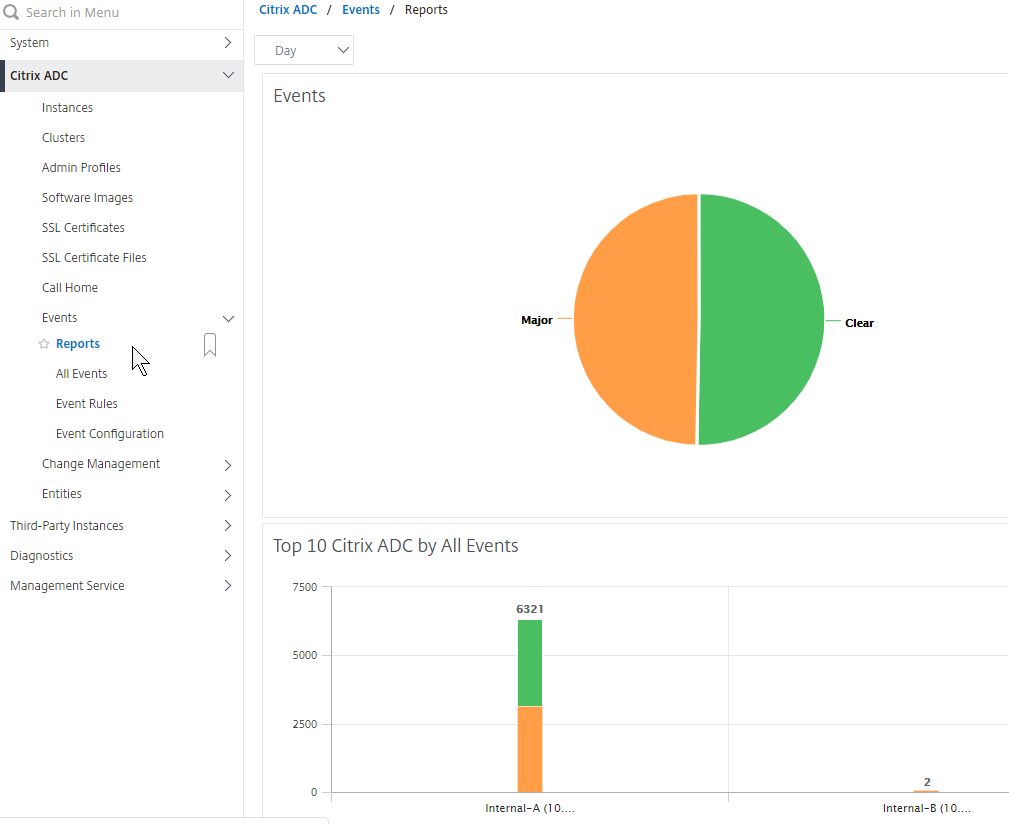Open Admin Profiles

click(x=81, y=167)
